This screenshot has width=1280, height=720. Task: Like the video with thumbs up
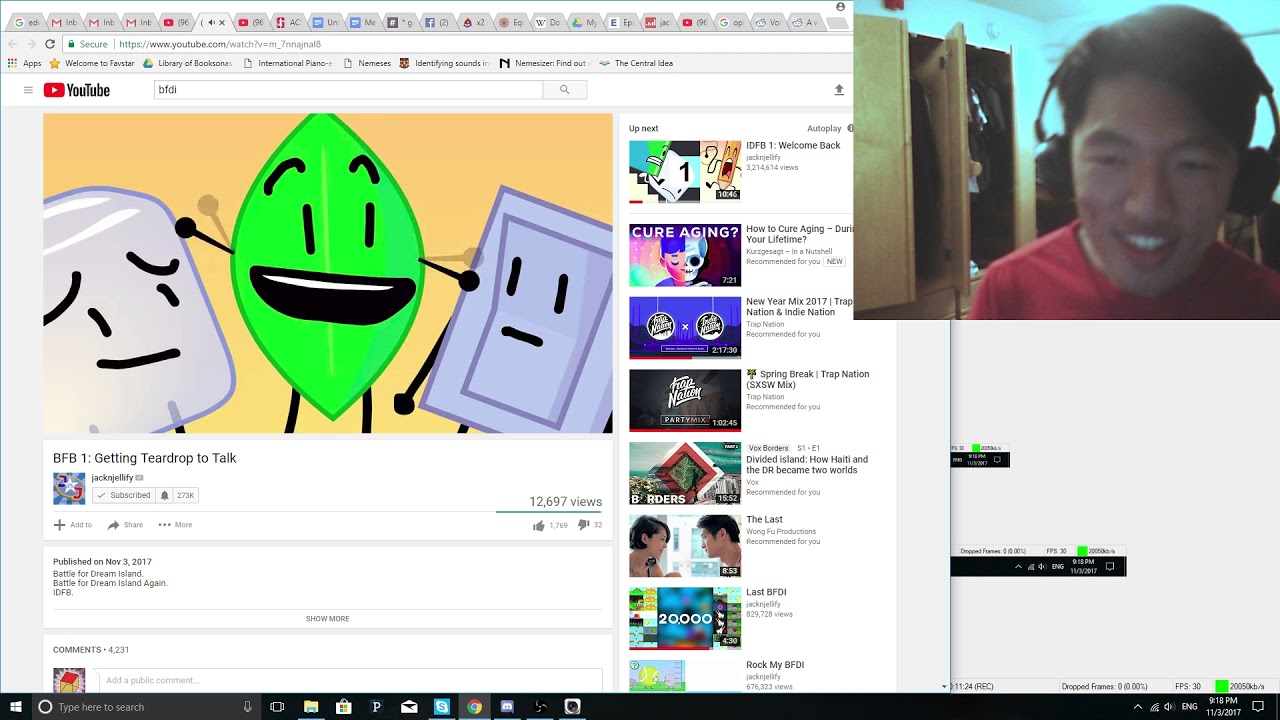click(x=539, y=525)
